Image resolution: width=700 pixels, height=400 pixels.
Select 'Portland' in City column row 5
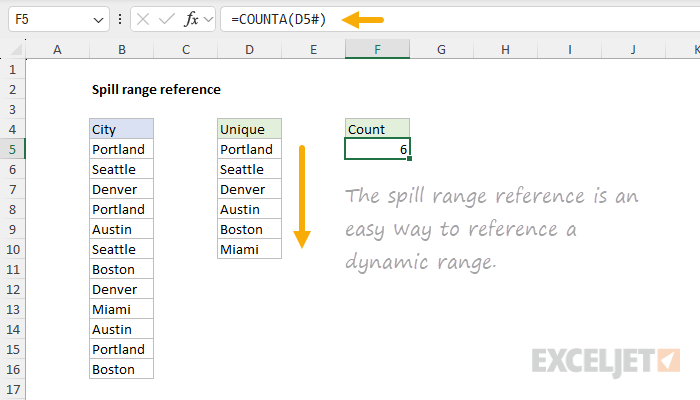point(121,149)
